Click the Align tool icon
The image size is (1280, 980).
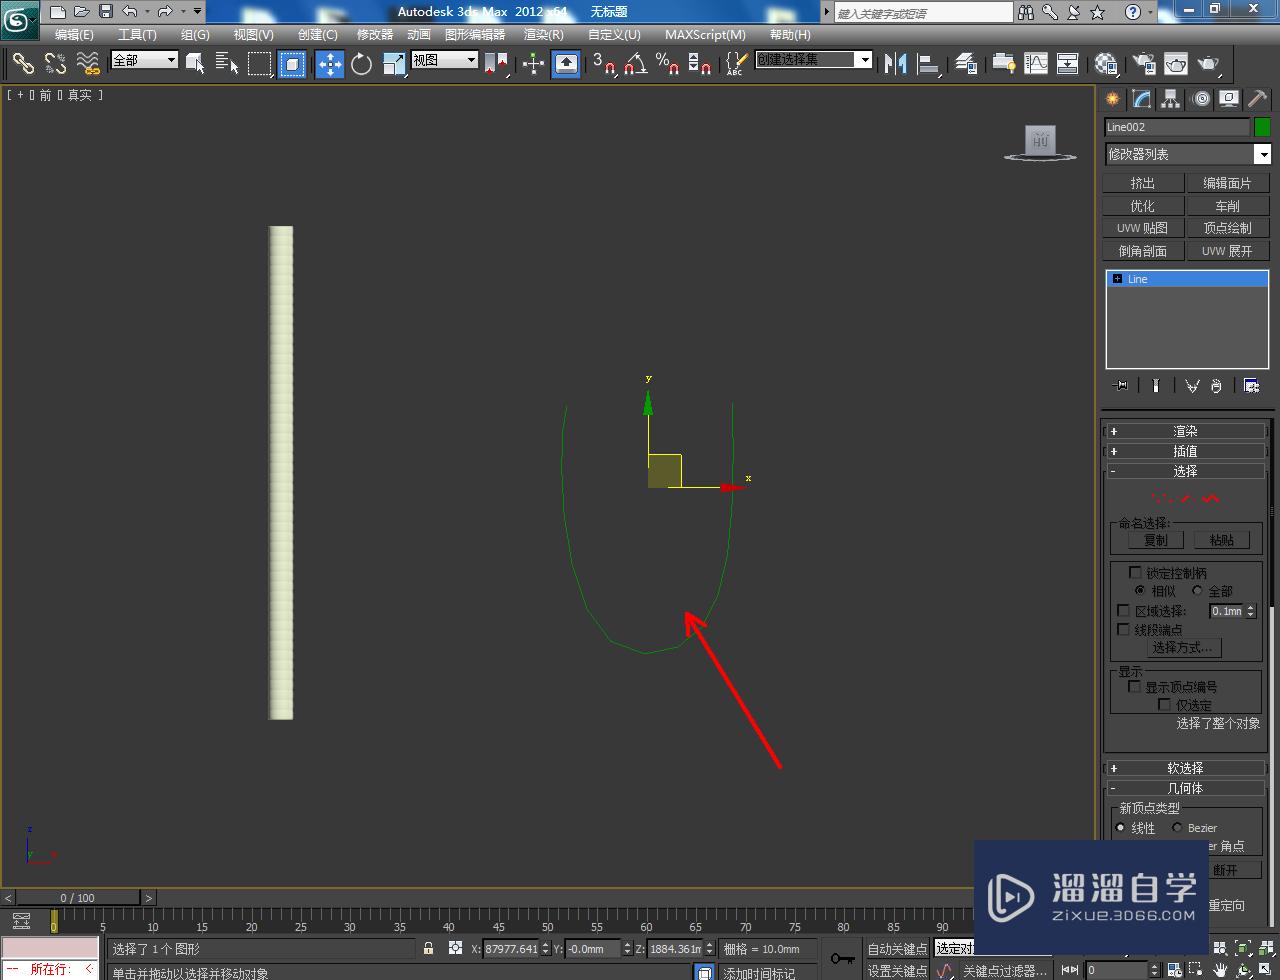pyautogui.click(x=928, y=64)
